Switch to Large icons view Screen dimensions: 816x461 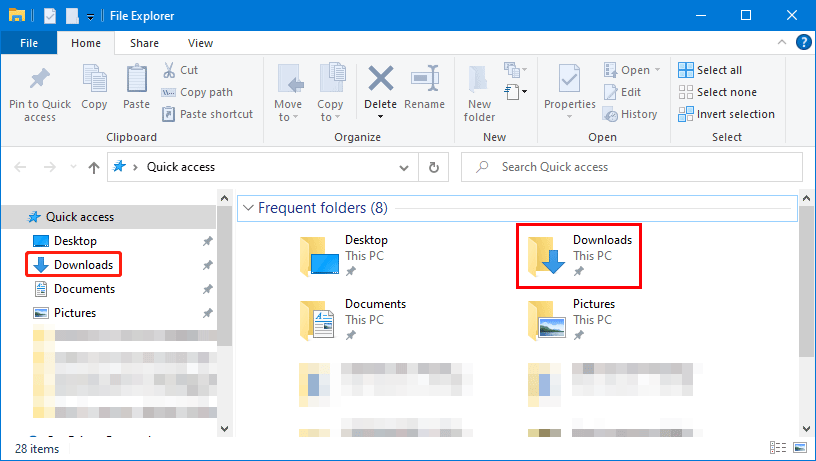coord(800,447)
